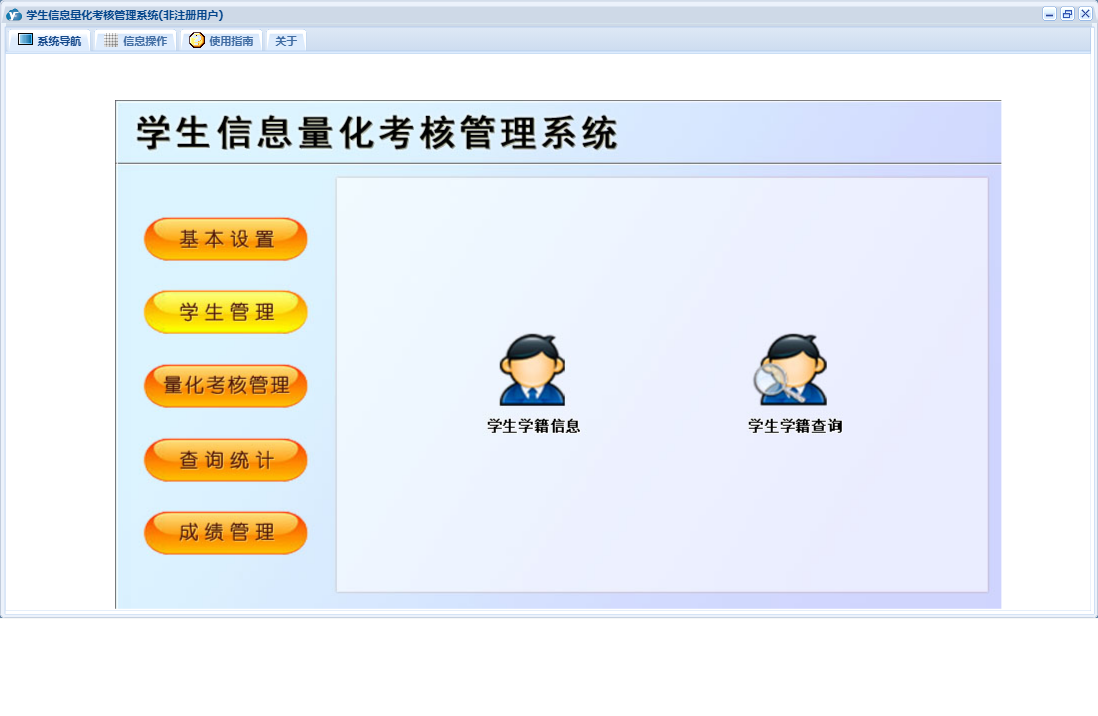
Task: Open 量化考核管理 section
Action: point(225,385)
